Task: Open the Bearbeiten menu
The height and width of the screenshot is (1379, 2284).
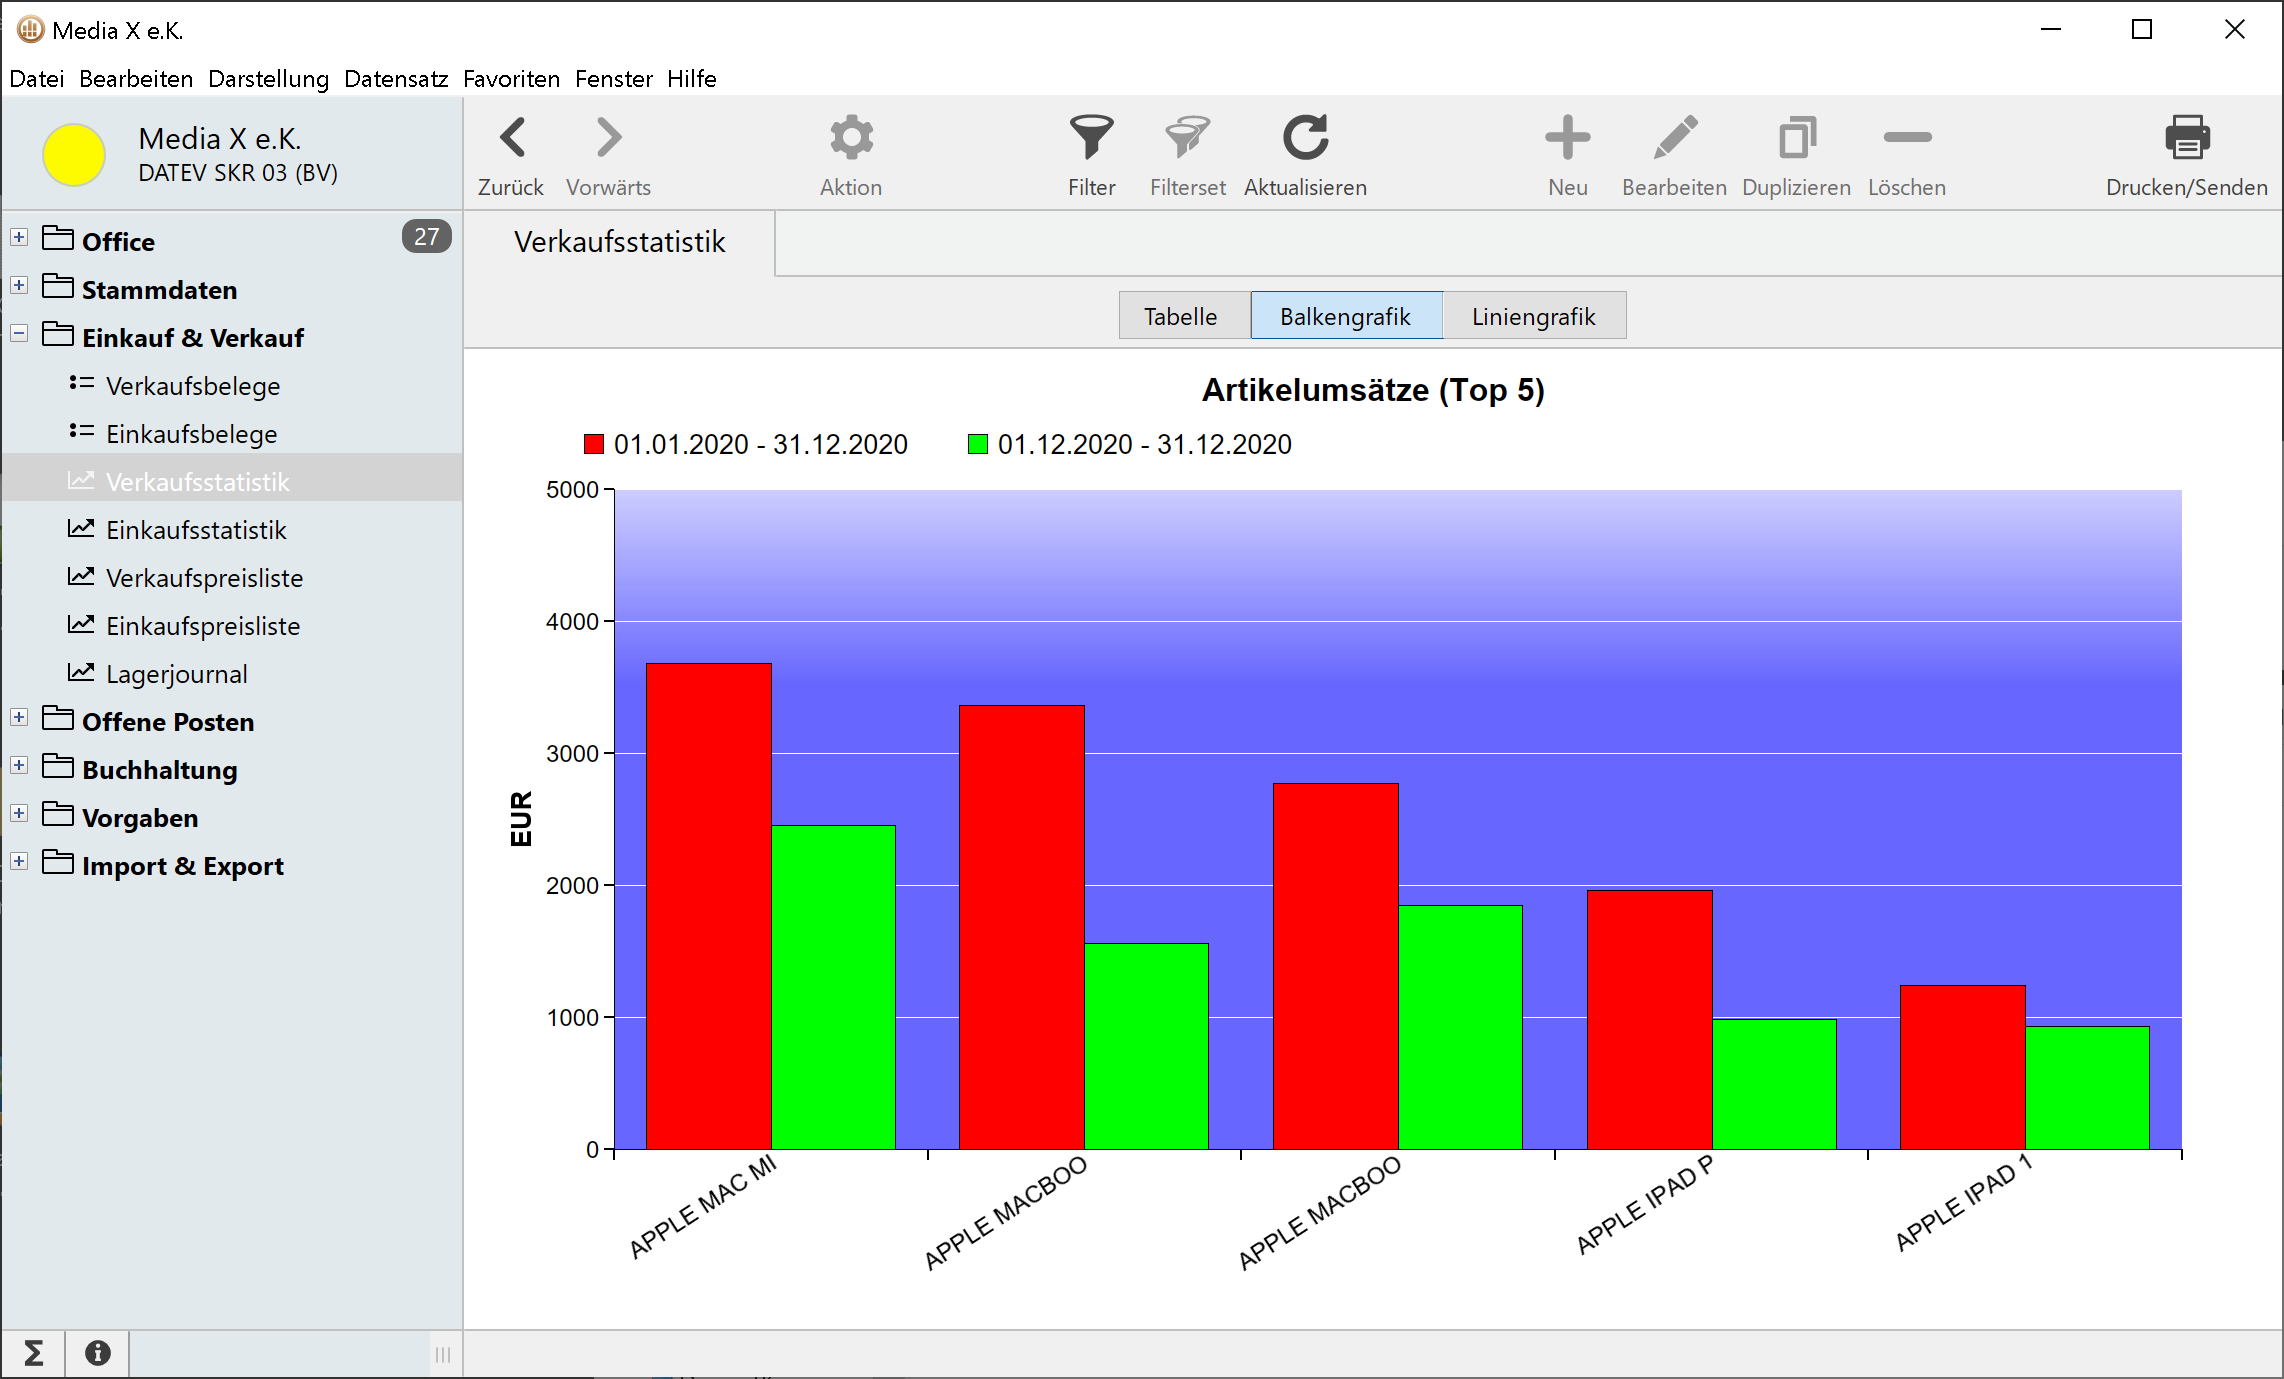Action: 136,79
